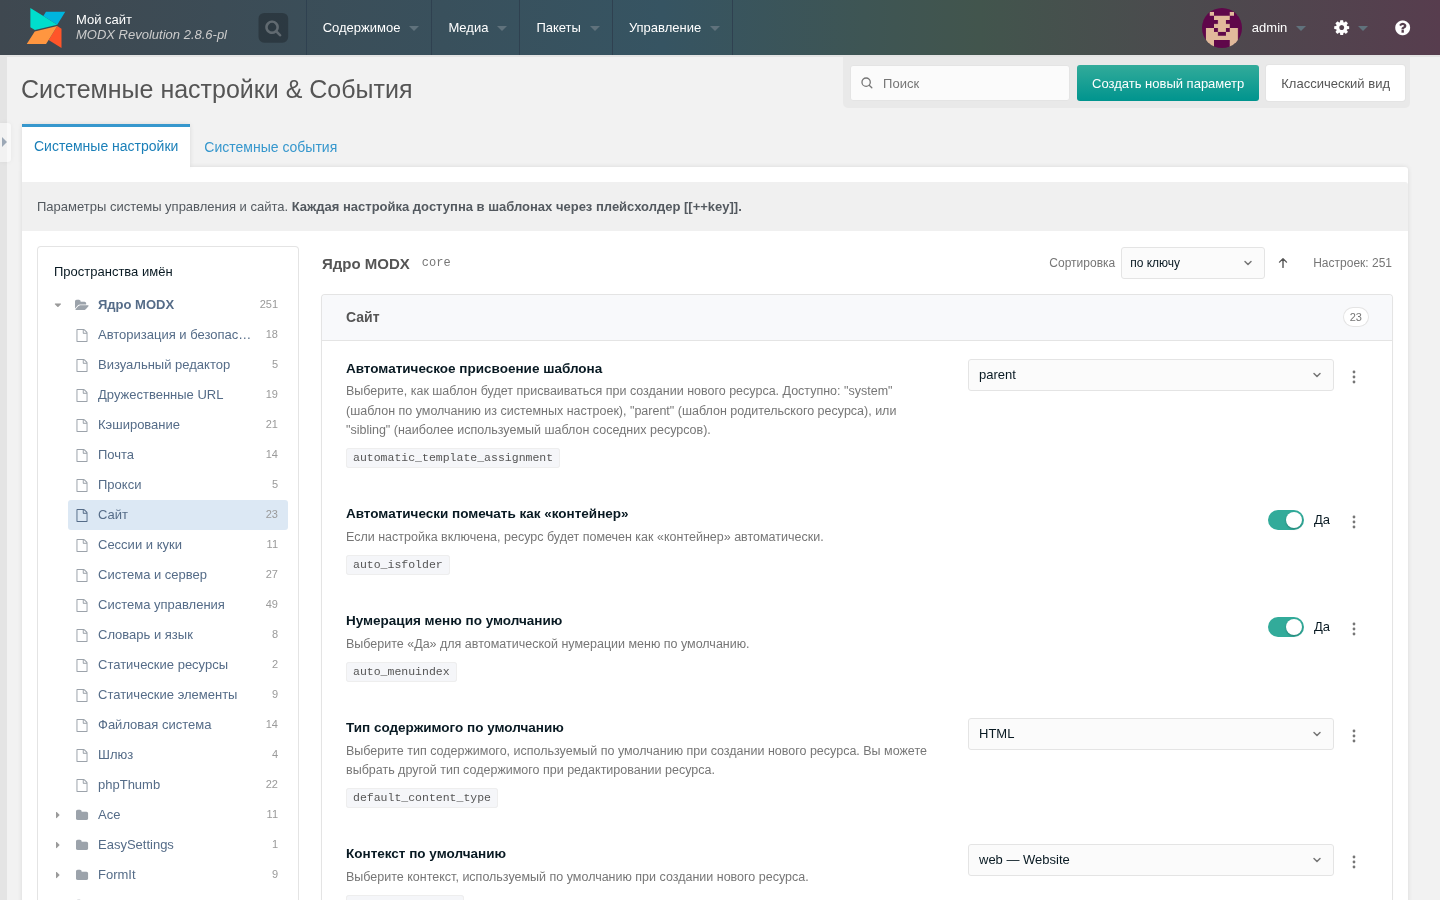Open the Пакеты menu
1440x900 pixels.
(x=567, y=28)
